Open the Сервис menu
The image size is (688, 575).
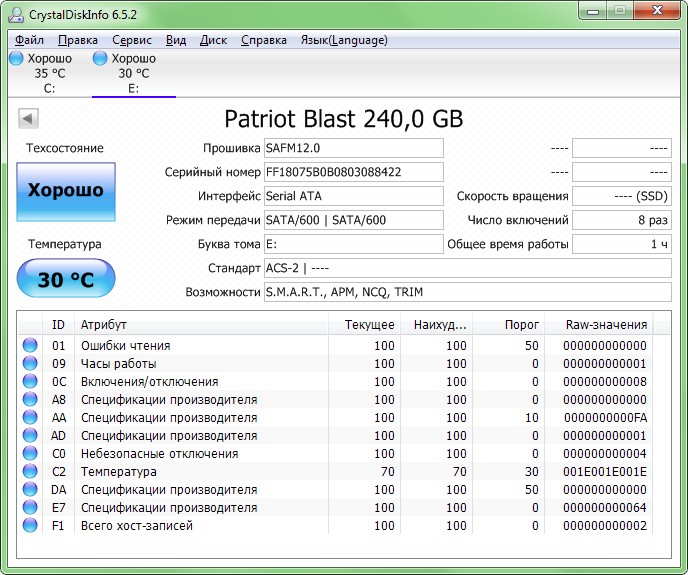click(x=132, y=40)
